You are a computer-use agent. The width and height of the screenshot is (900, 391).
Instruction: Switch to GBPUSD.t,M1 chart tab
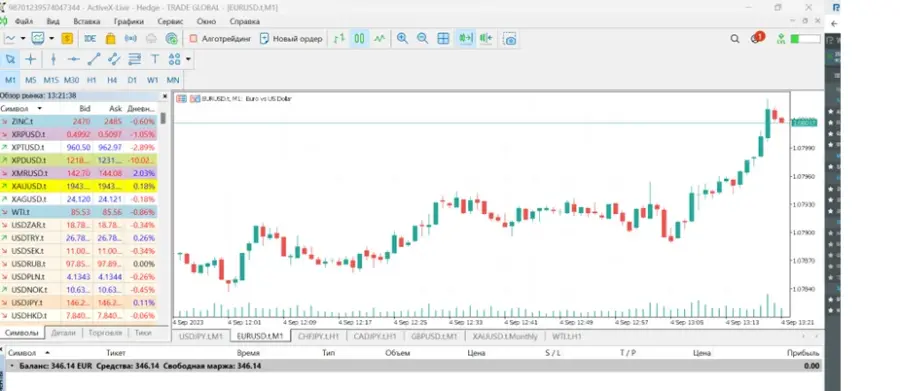[434, 336]
